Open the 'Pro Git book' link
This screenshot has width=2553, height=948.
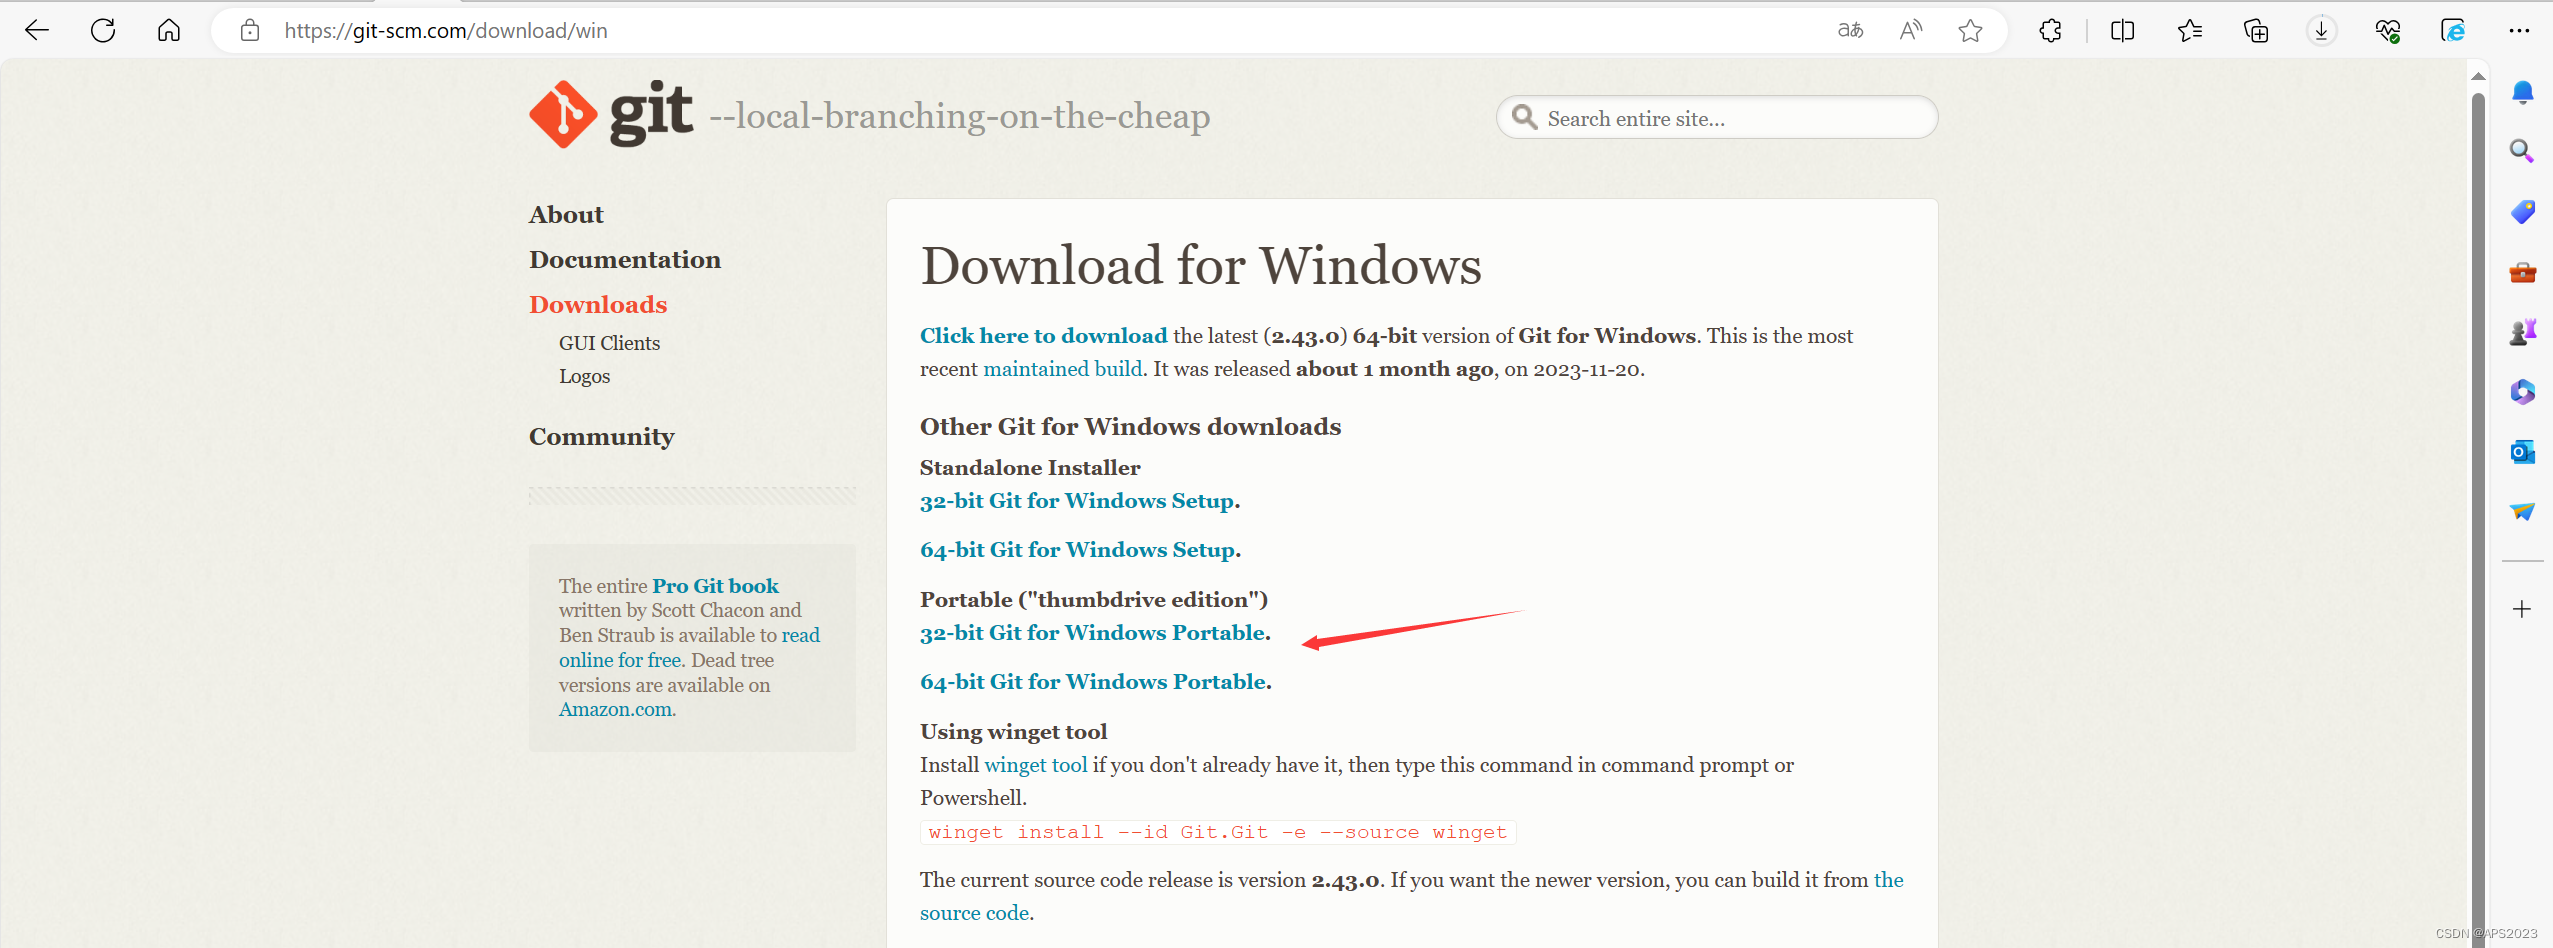click(715, 586)
